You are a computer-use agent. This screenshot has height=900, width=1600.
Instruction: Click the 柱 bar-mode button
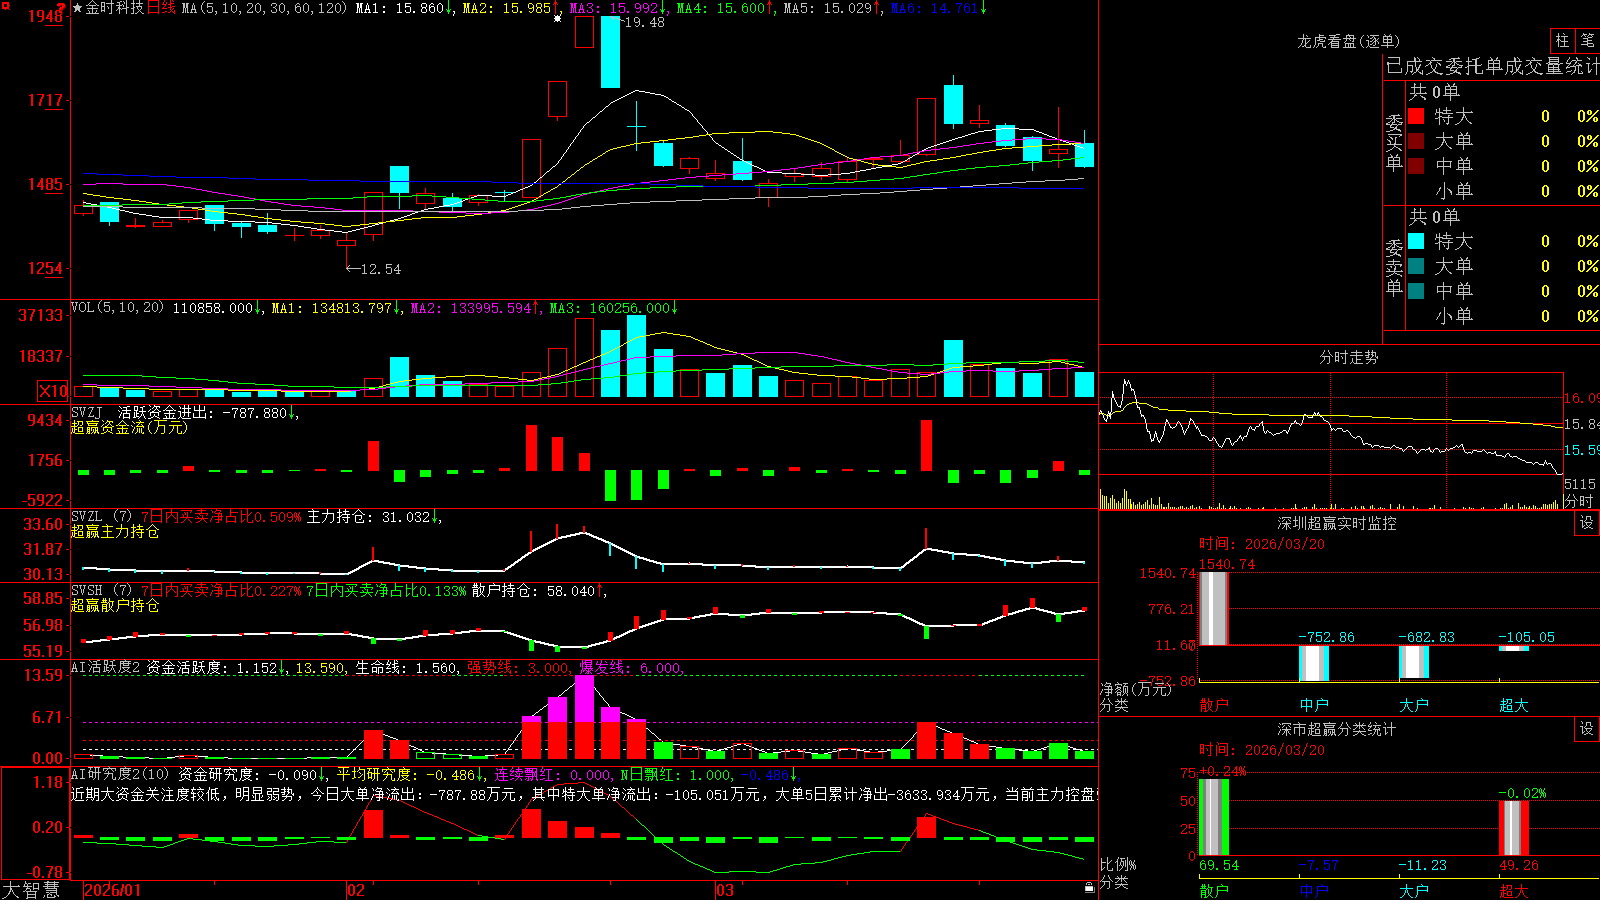point(1562,41)
